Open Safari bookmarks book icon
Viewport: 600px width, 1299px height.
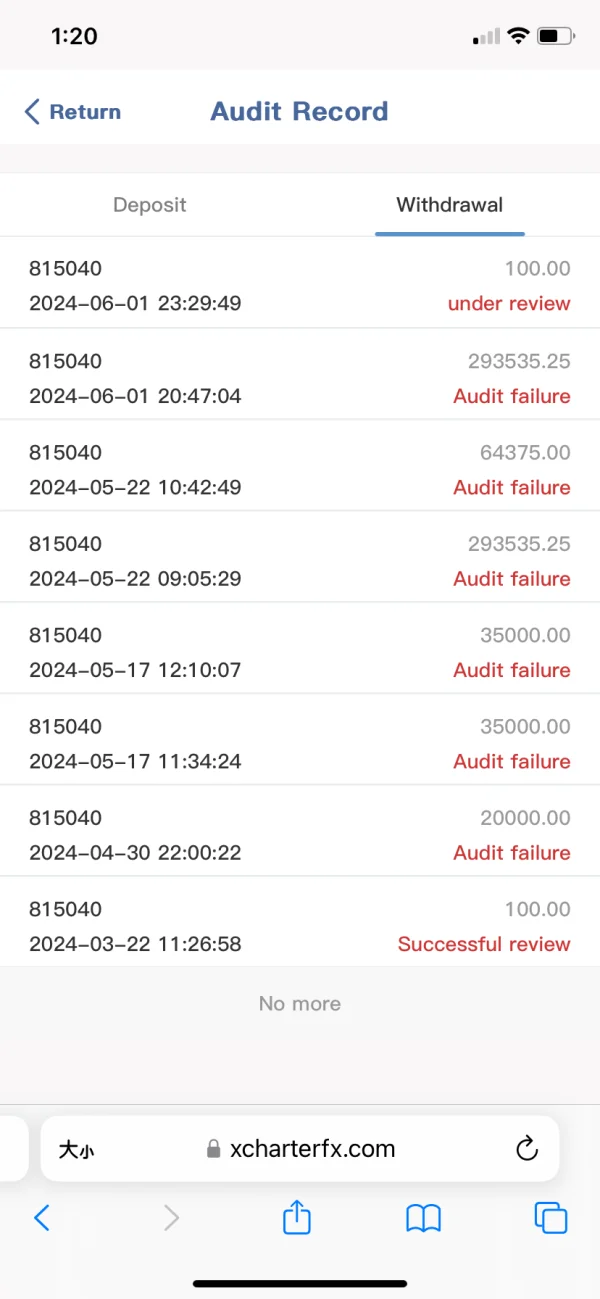point(423,1217)
